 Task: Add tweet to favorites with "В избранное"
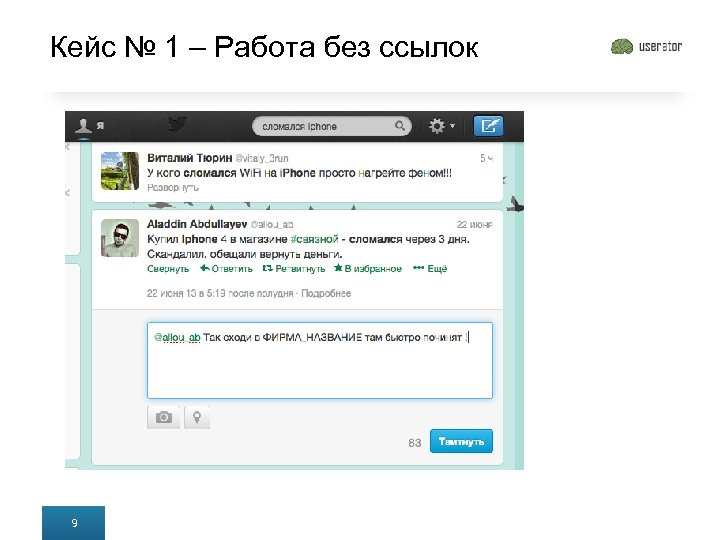point(368,269)
